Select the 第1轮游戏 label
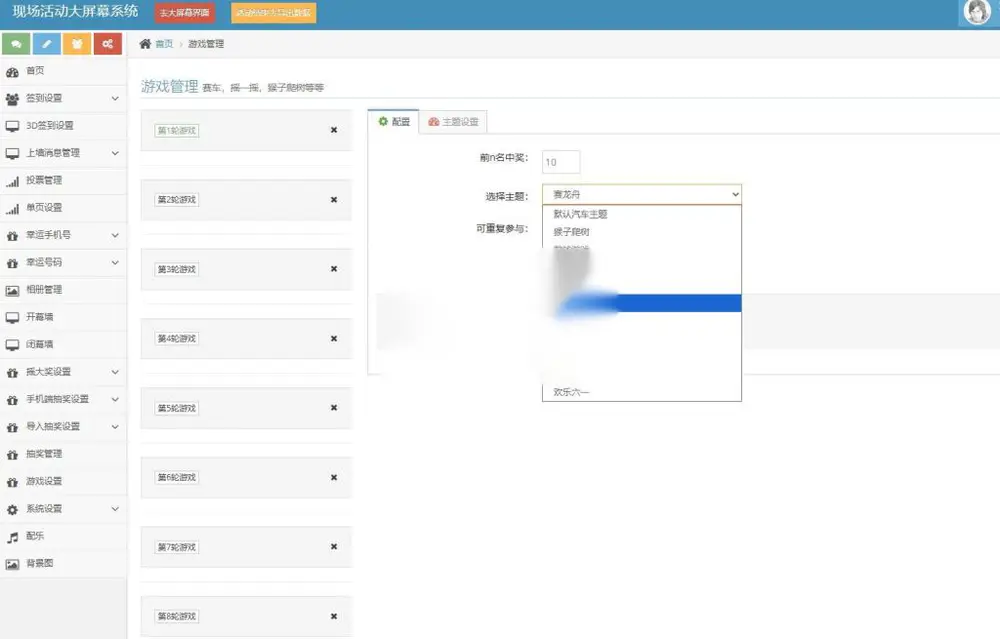The image size is (1000, 639). [177, 131]
